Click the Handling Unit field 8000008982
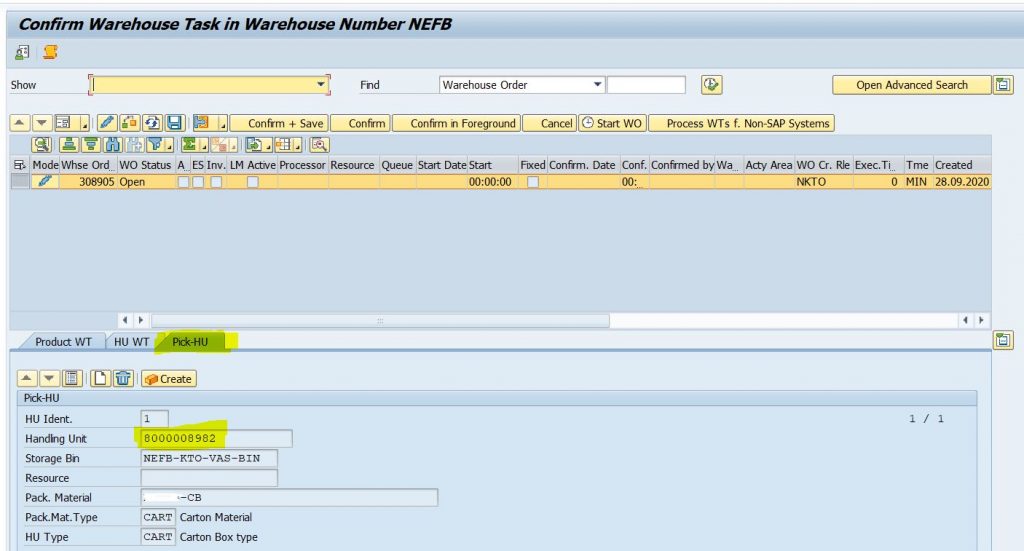1024x551 pixels. tap(216, 438)
